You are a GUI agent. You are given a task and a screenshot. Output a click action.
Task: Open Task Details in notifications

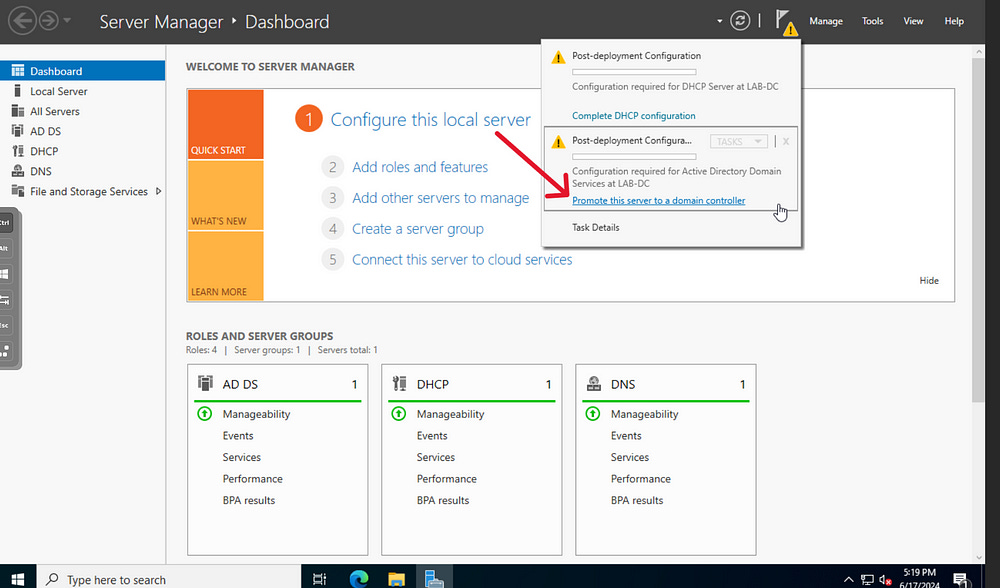point(595,227)
